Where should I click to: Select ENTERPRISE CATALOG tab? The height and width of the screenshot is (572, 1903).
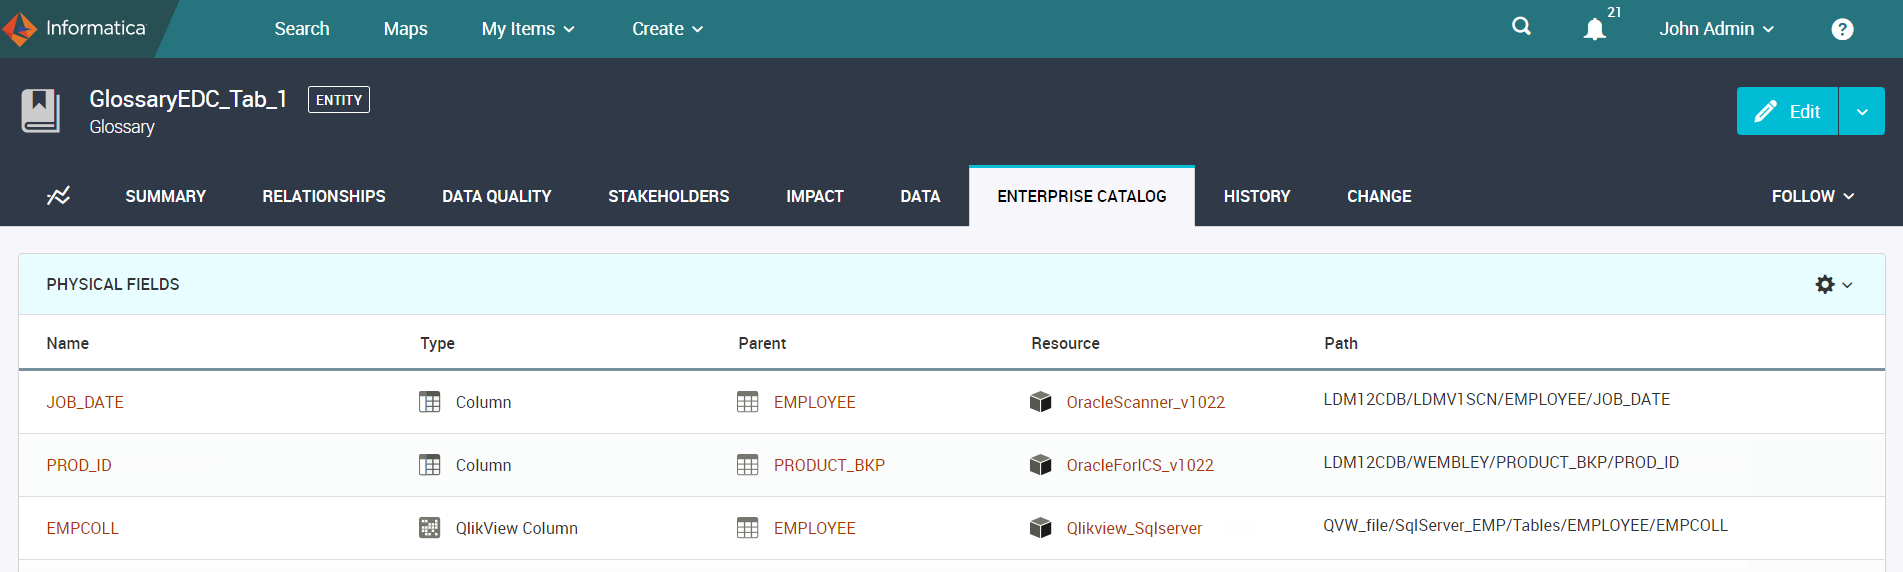tap(1082, 196)
